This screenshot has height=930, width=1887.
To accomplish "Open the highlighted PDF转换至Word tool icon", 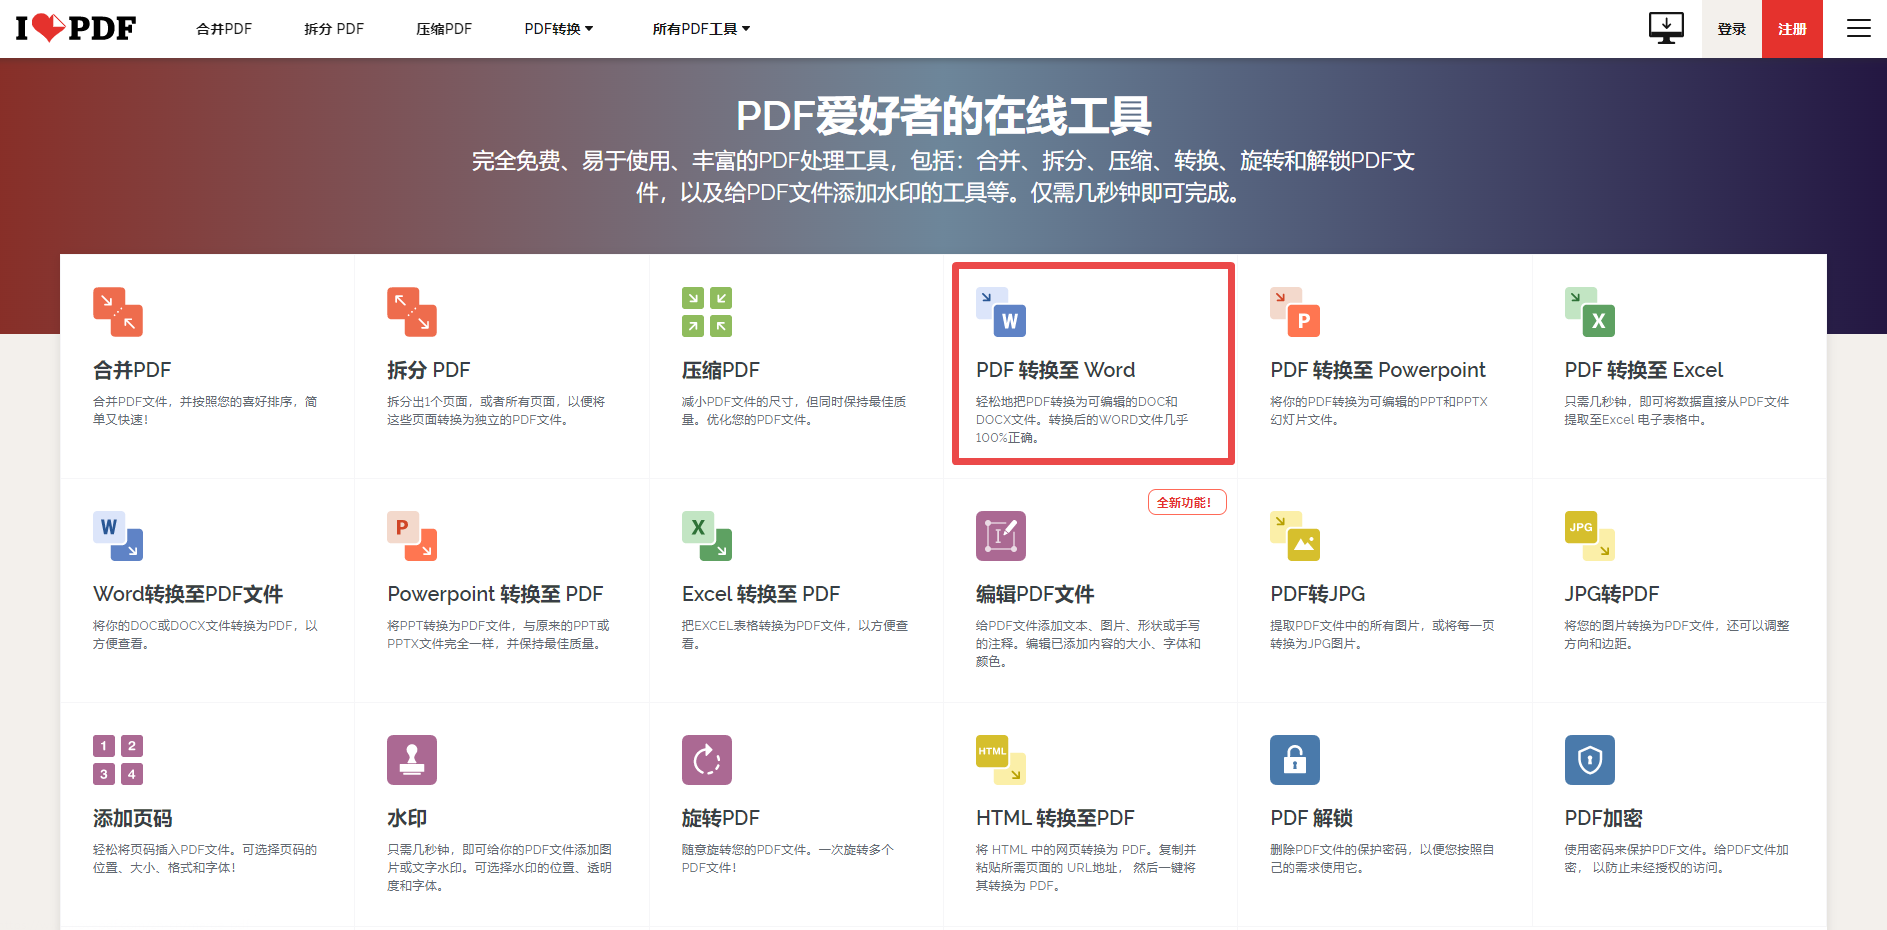I will (x=999, y=312).
